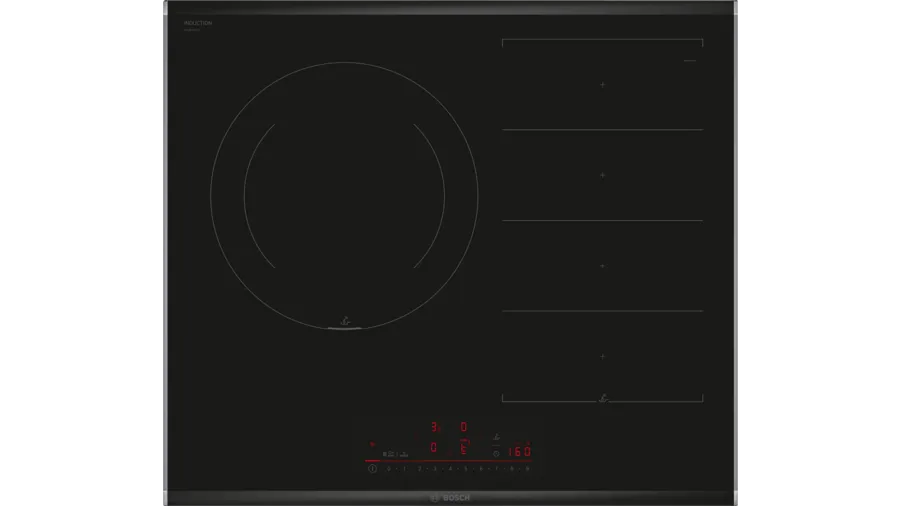Viewport: 900px width, 506px height.
Task: Tap the frying sensor symbol above the clock
Action: coord(496,437)
